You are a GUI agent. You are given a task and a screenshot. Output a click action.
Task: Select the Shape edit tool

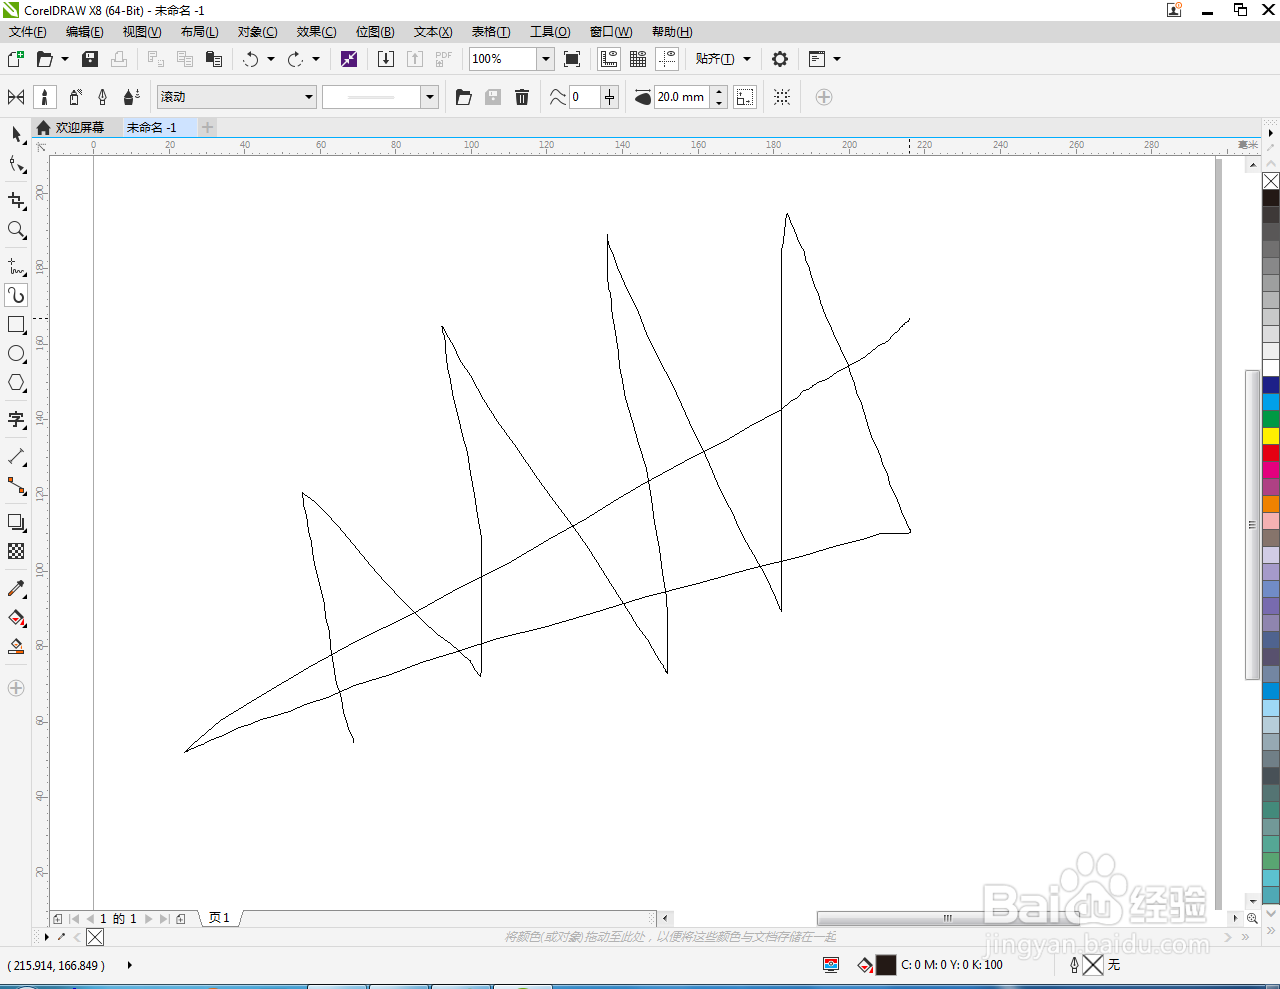[16, 165]
